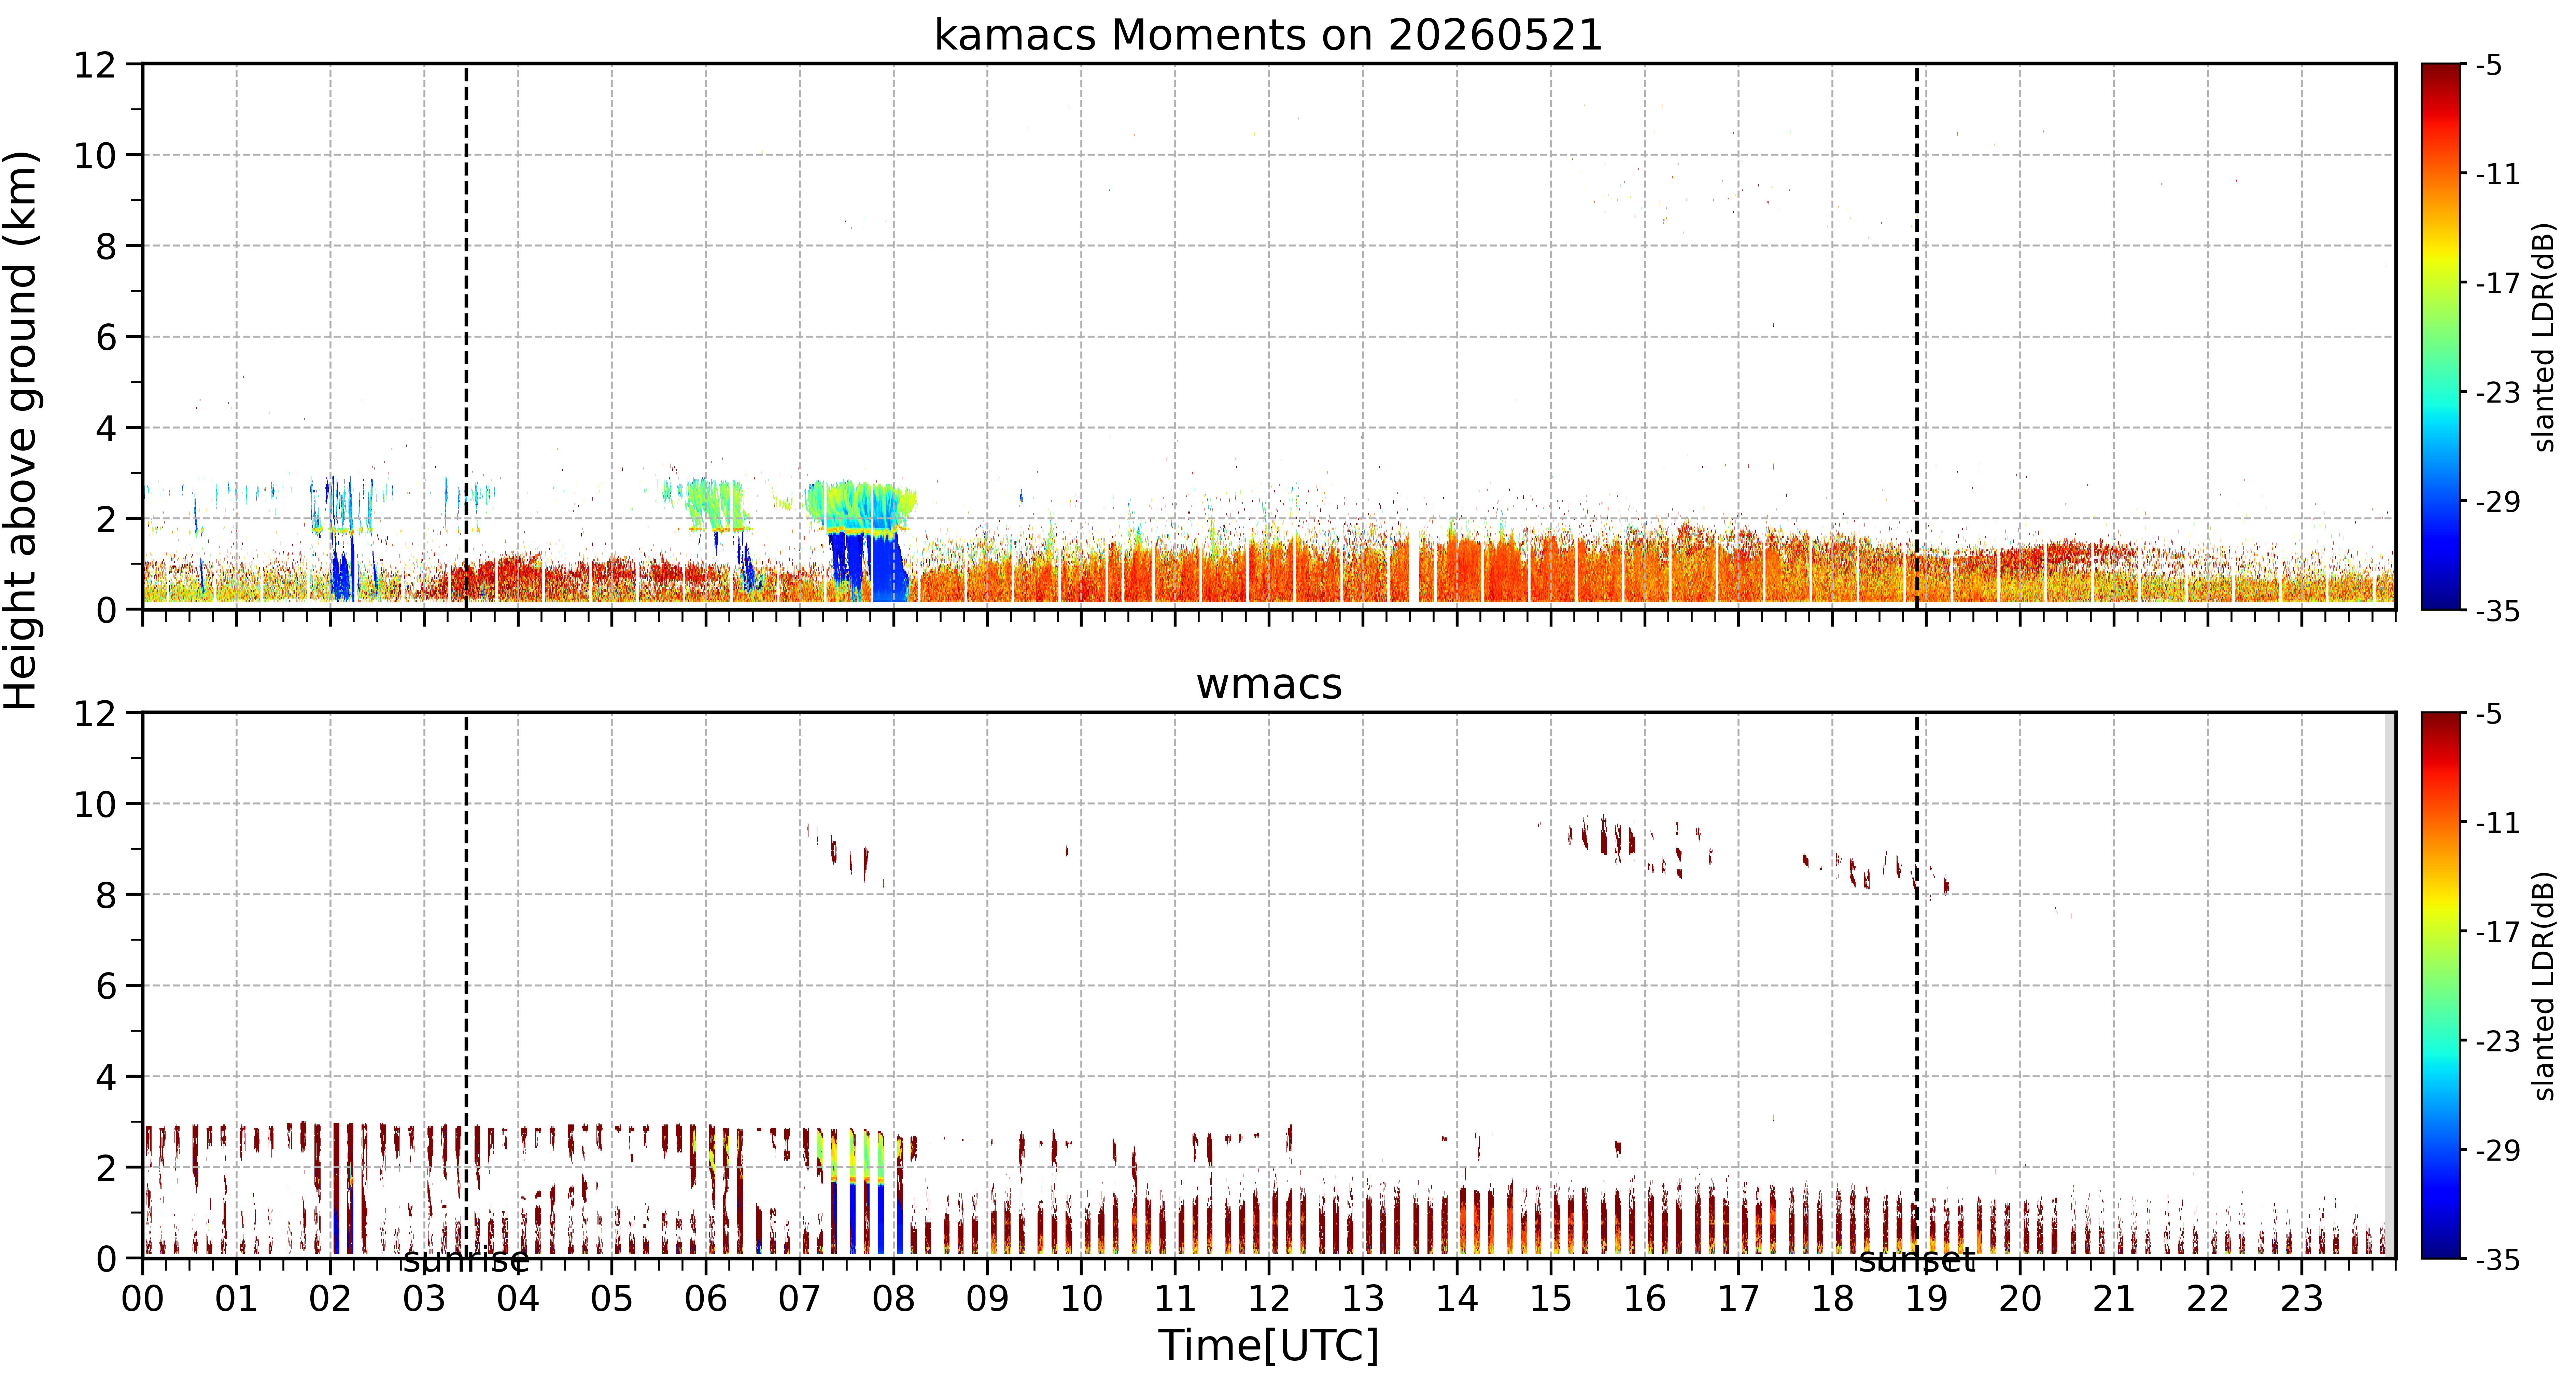2576x1386 pixels.
Task: Click the kamacs colorbar's "slanted LDR(dB)" label
Action: point(2544,337)
